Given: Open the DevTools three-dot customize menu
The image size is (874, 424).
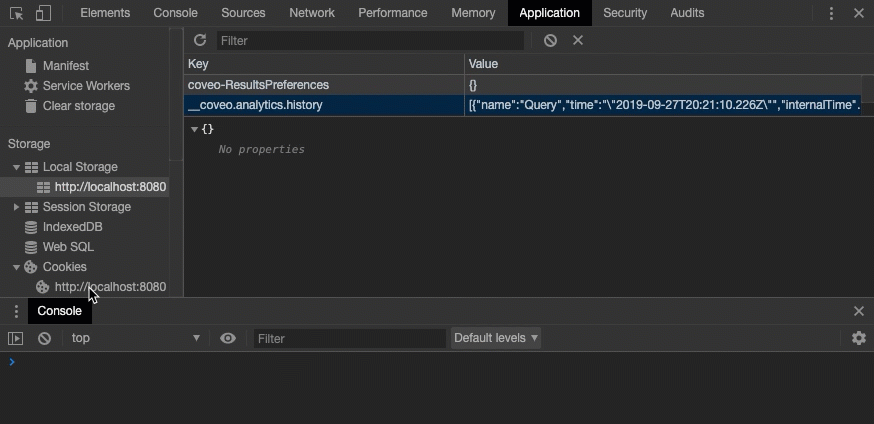Looking at the screenshot, I should coord(831,13).
